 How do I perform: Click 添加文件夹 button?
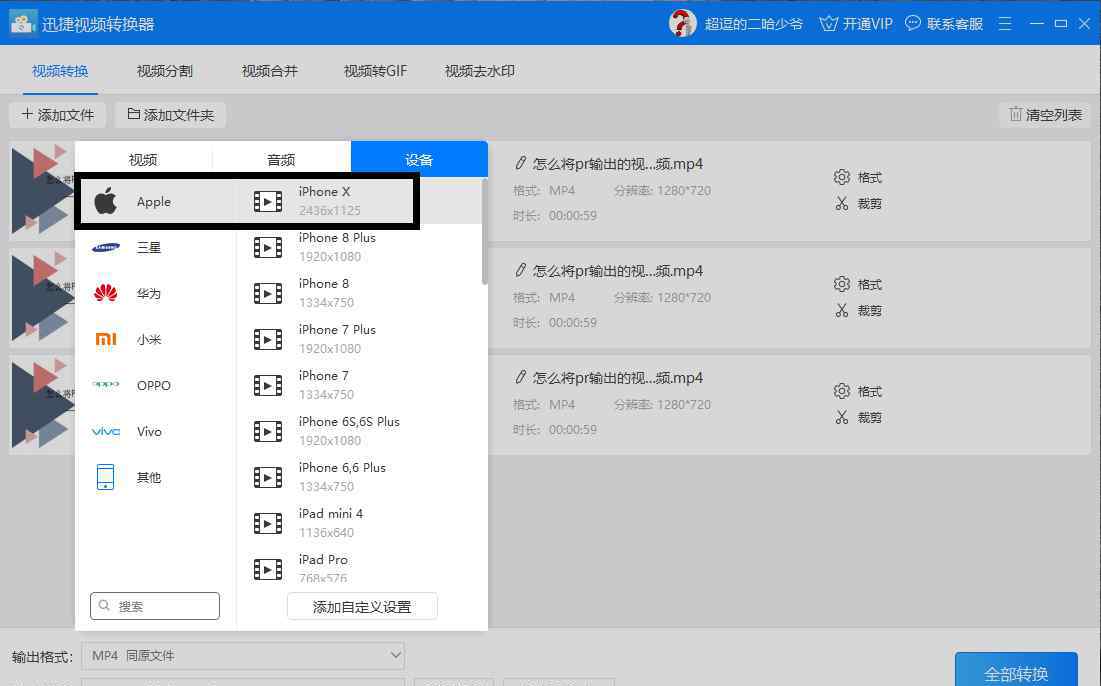pyautogui.click(x=171, y=114)
